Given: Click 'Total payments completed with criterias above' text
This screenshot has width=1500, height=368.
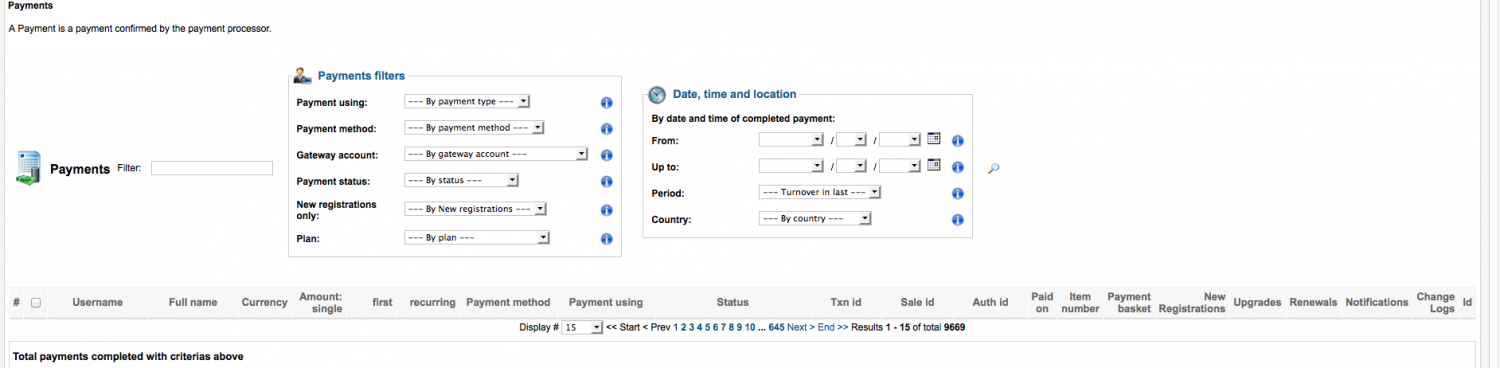Looking at the screenshot, I should pyautogui.click(x=128, y=356).
